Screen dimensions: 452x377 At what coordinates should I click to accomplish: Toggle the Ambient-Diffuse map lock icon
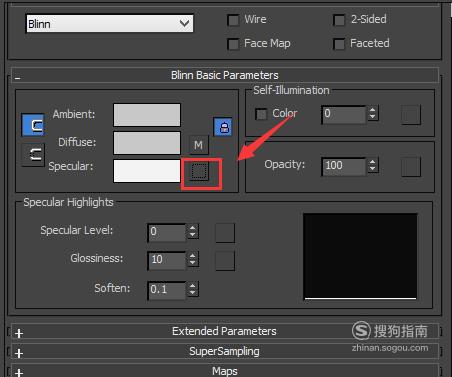[223, 127]
